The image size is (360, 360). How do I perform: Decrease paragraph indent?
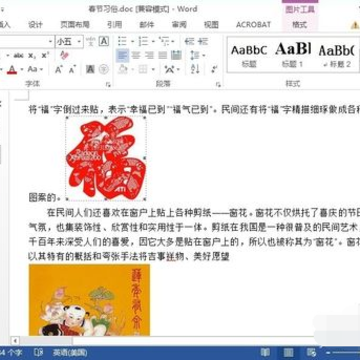(x=189, y=42)
